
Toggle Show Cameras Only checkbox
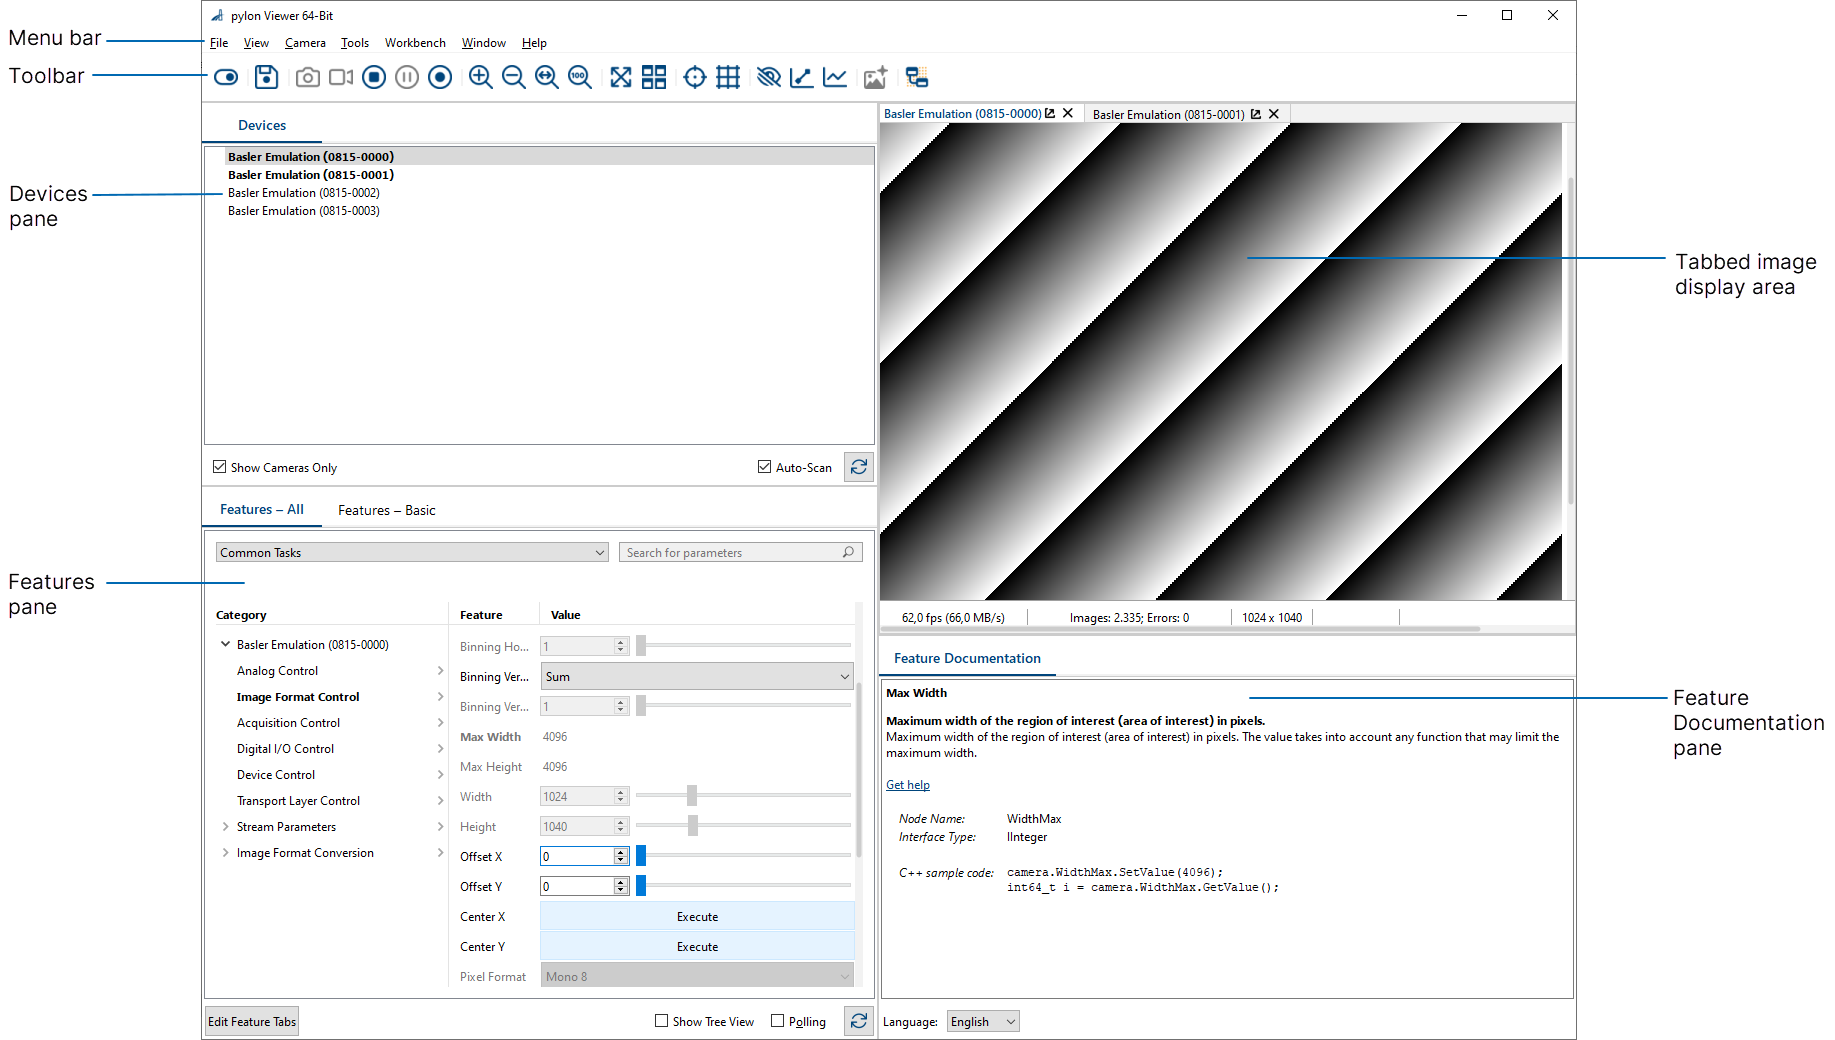(220, 467)
